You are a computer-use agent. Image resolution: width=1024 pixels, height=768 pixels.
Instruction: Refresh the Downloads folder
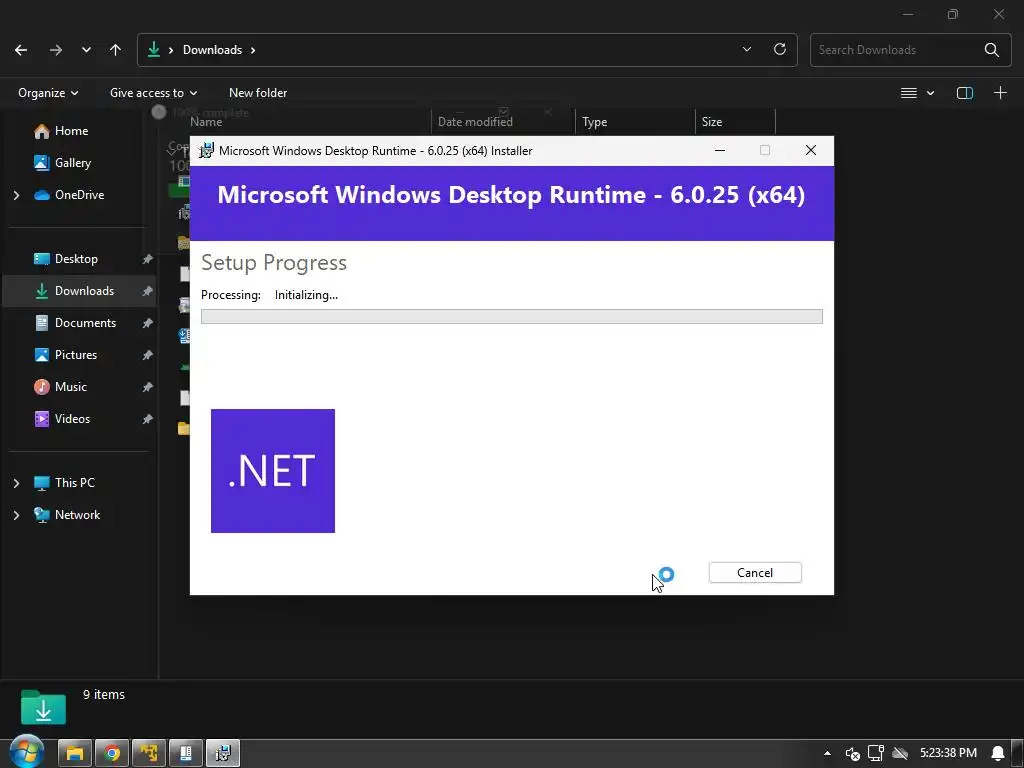(x=780, y=50)
